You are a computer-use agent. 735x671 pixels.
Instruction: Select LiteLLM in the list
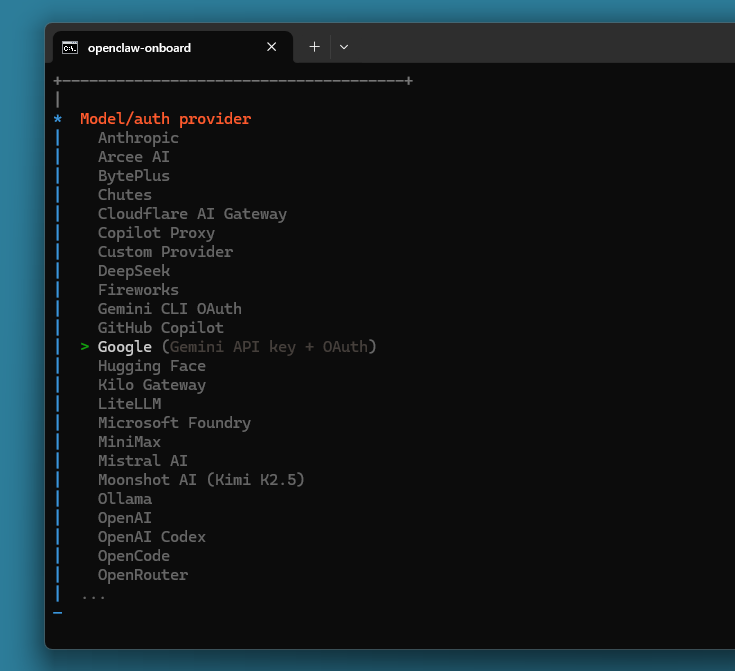(129, 404)
